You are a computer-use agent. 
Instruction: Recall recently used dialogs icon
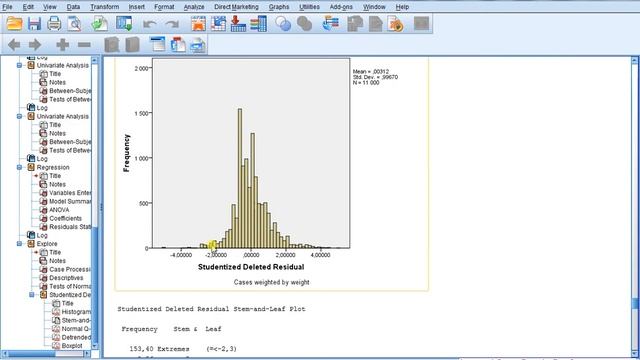coord(124,24)
